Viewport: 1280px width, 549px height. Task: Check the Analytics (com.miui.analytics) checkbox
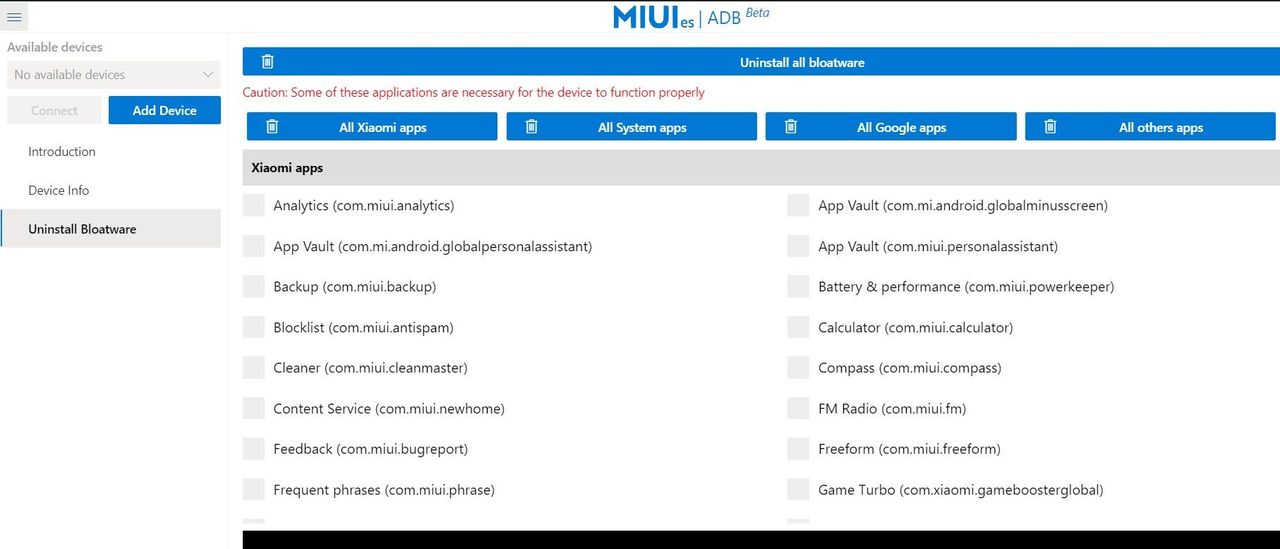[x=254, y=205]
